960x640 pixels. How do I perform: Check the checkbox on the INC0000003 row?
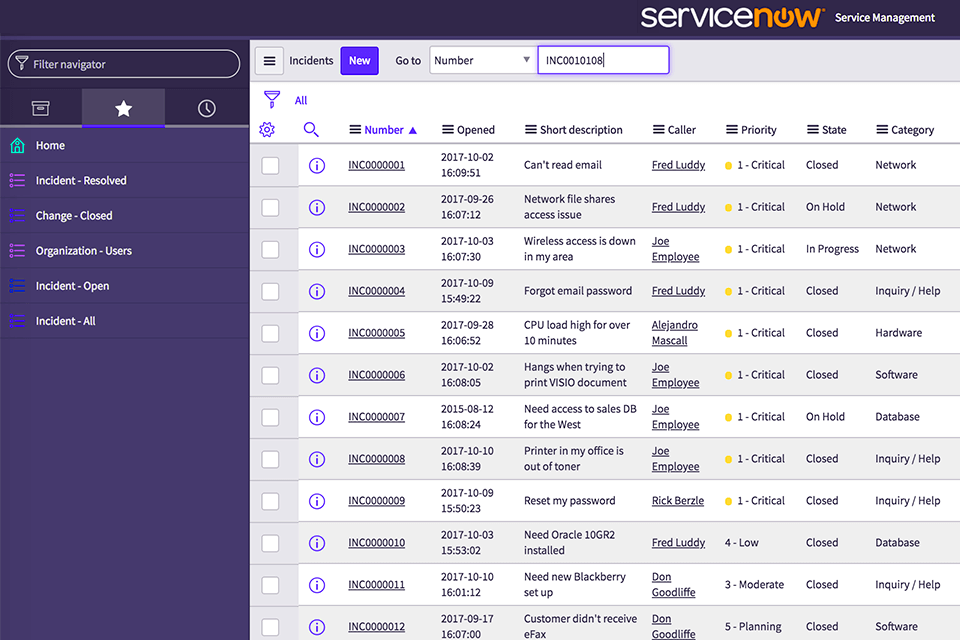[269, 249]
